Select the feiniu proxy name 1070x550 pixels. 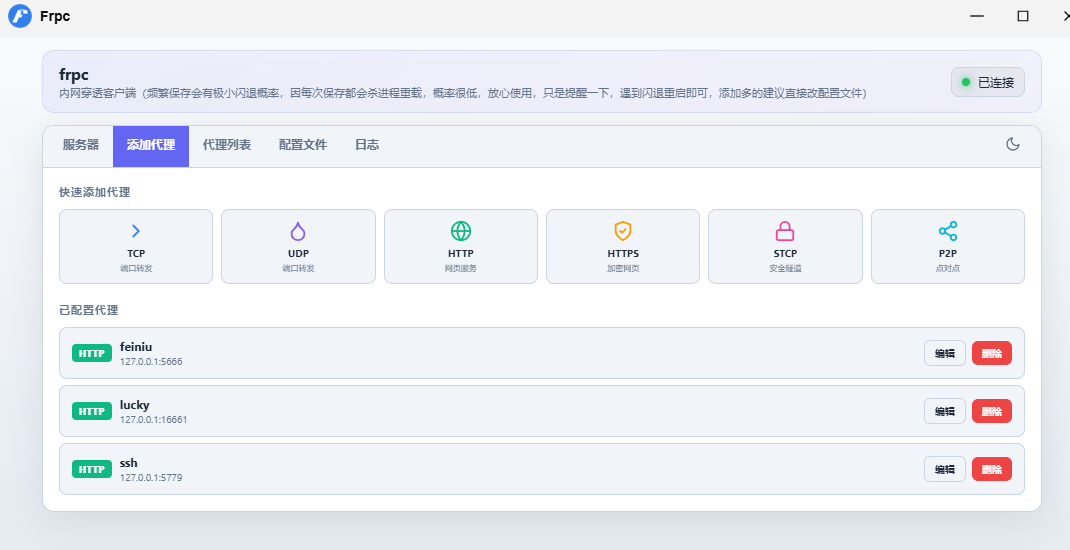tap(136, 347)
